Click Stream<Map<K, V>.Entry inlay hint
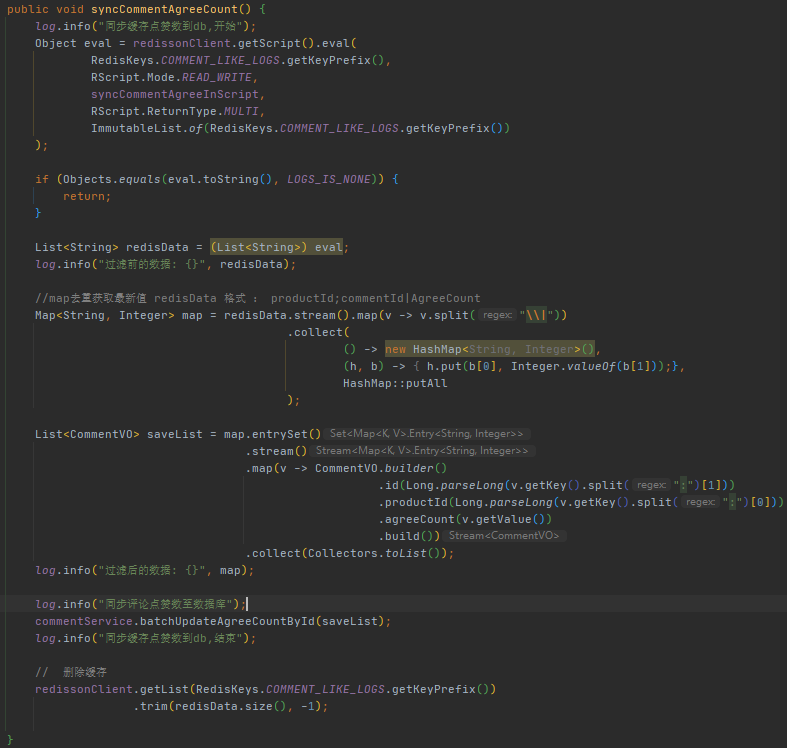This screenshot has height=748, width=787. [x=422, y=451]
